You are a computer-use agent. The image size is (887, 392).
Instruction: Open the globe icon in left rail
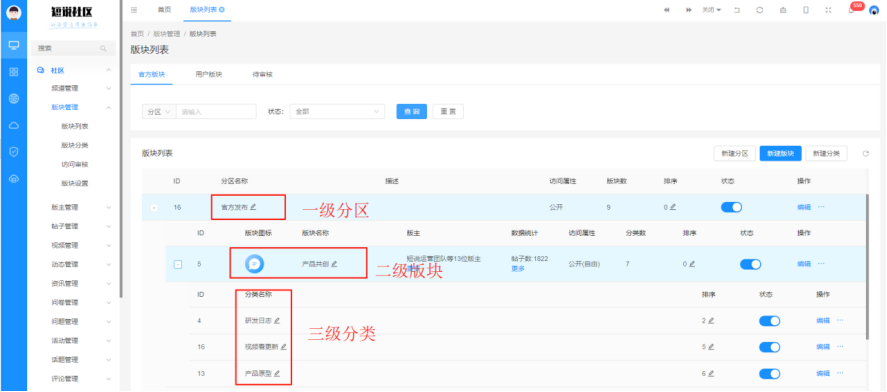click(14, 98)
